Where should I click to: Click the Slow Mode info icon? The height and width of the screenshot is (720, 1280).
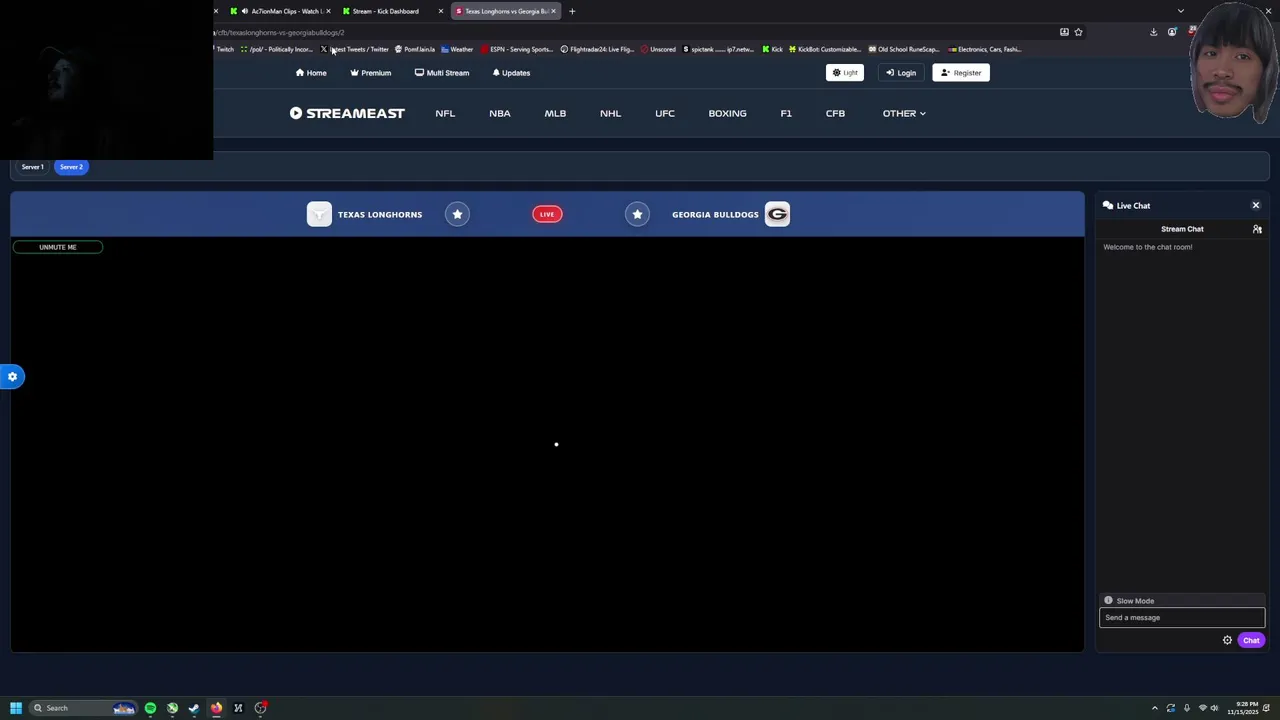click(x=1108, y=601)
